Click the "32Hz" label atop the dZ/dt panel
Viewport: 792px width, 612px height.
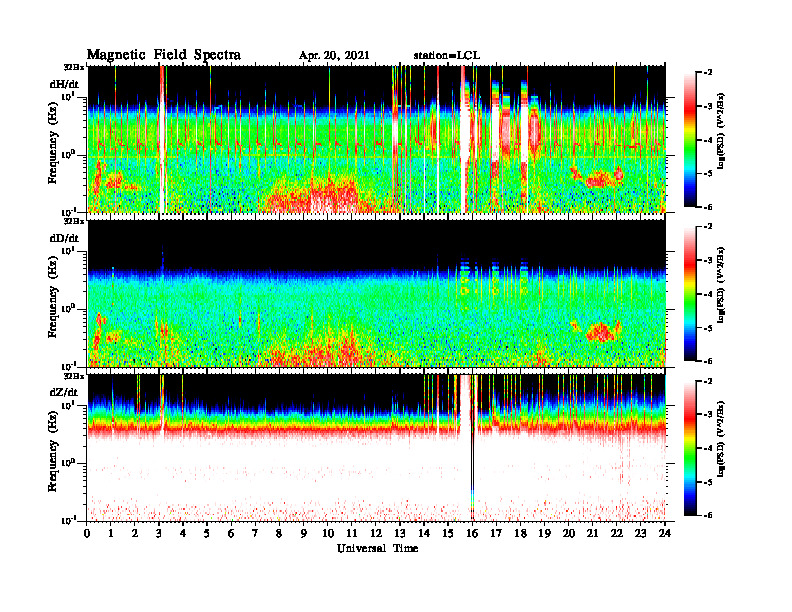73,376
